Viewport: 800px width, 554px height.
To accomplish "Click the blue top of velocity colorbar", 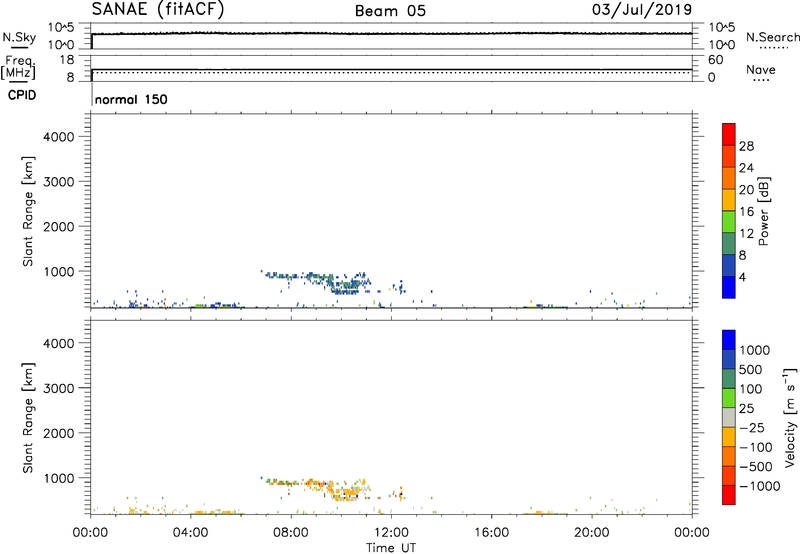I will point(729,339).
